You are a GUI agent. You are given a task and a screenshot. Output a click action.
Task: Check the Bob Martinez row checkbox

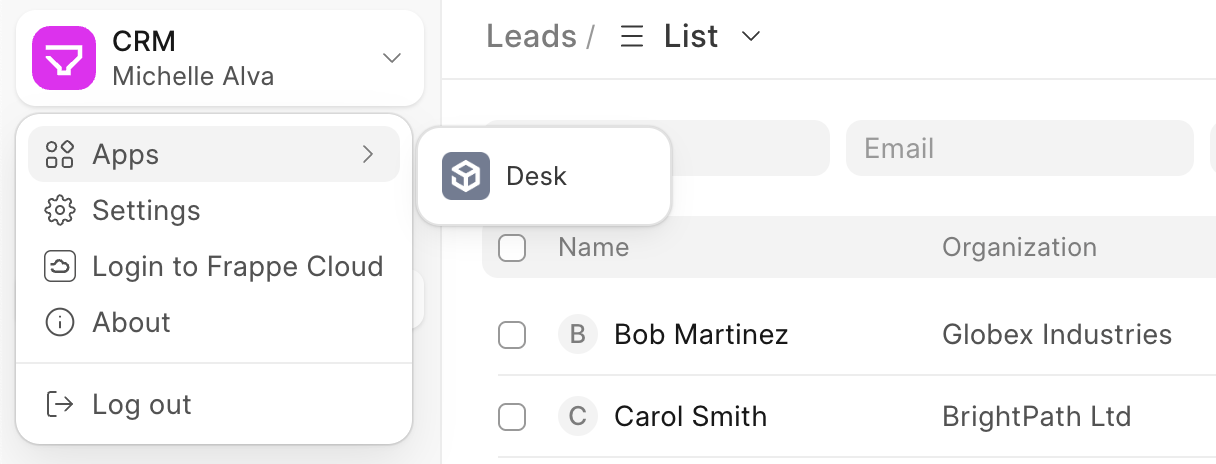[x=512, y=334]
